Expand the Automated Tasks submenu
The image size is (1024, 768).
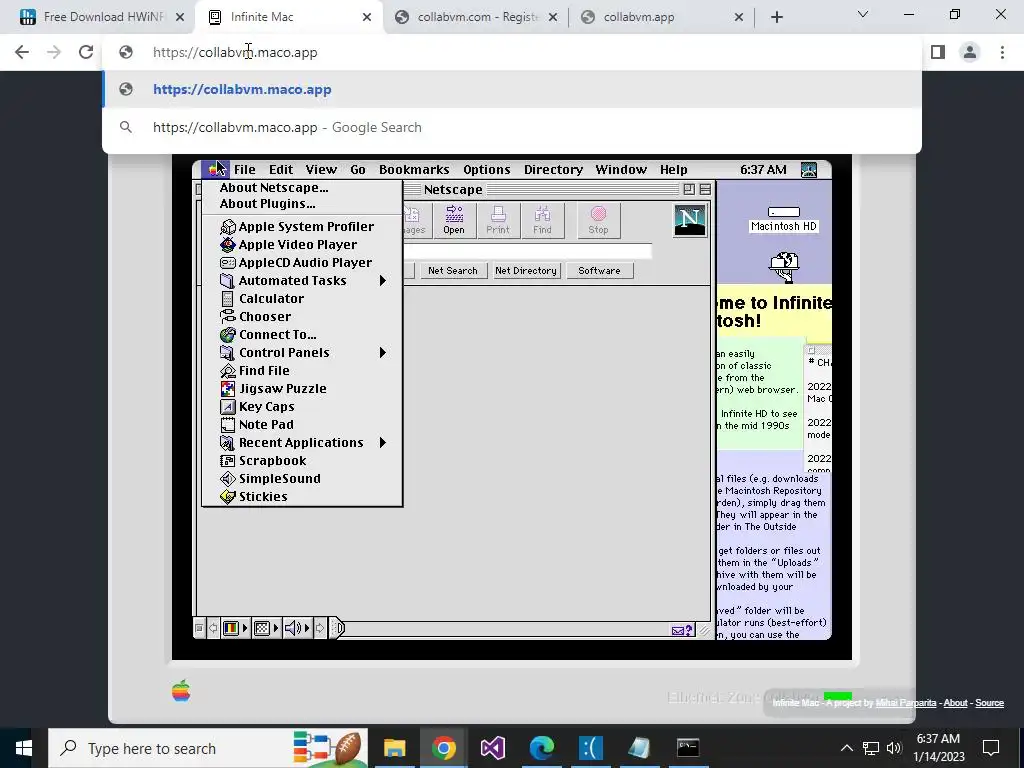coord(302,281)
